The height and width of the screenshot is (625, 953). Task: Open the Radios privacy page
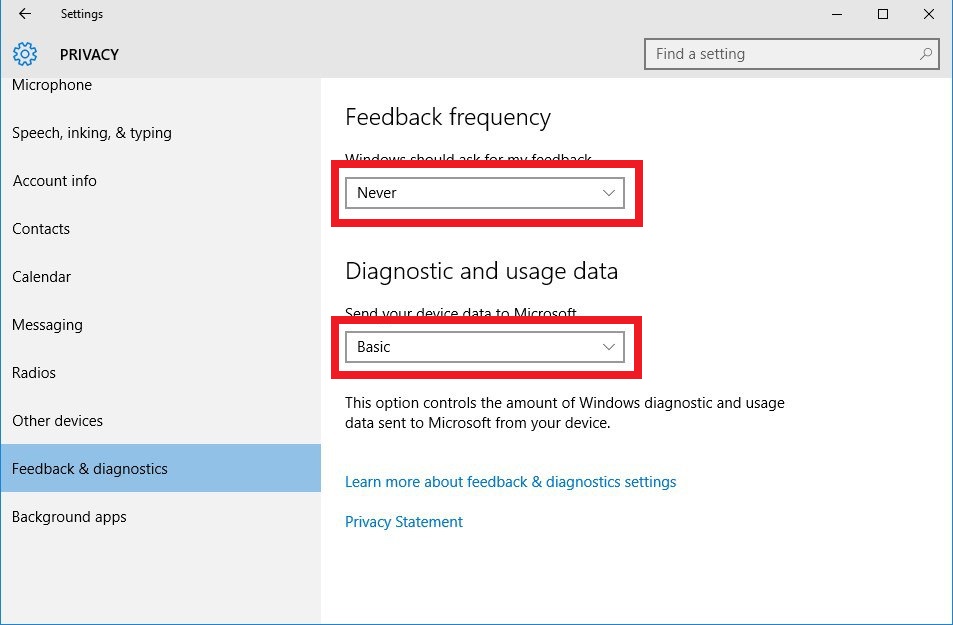tap(34, 373)
